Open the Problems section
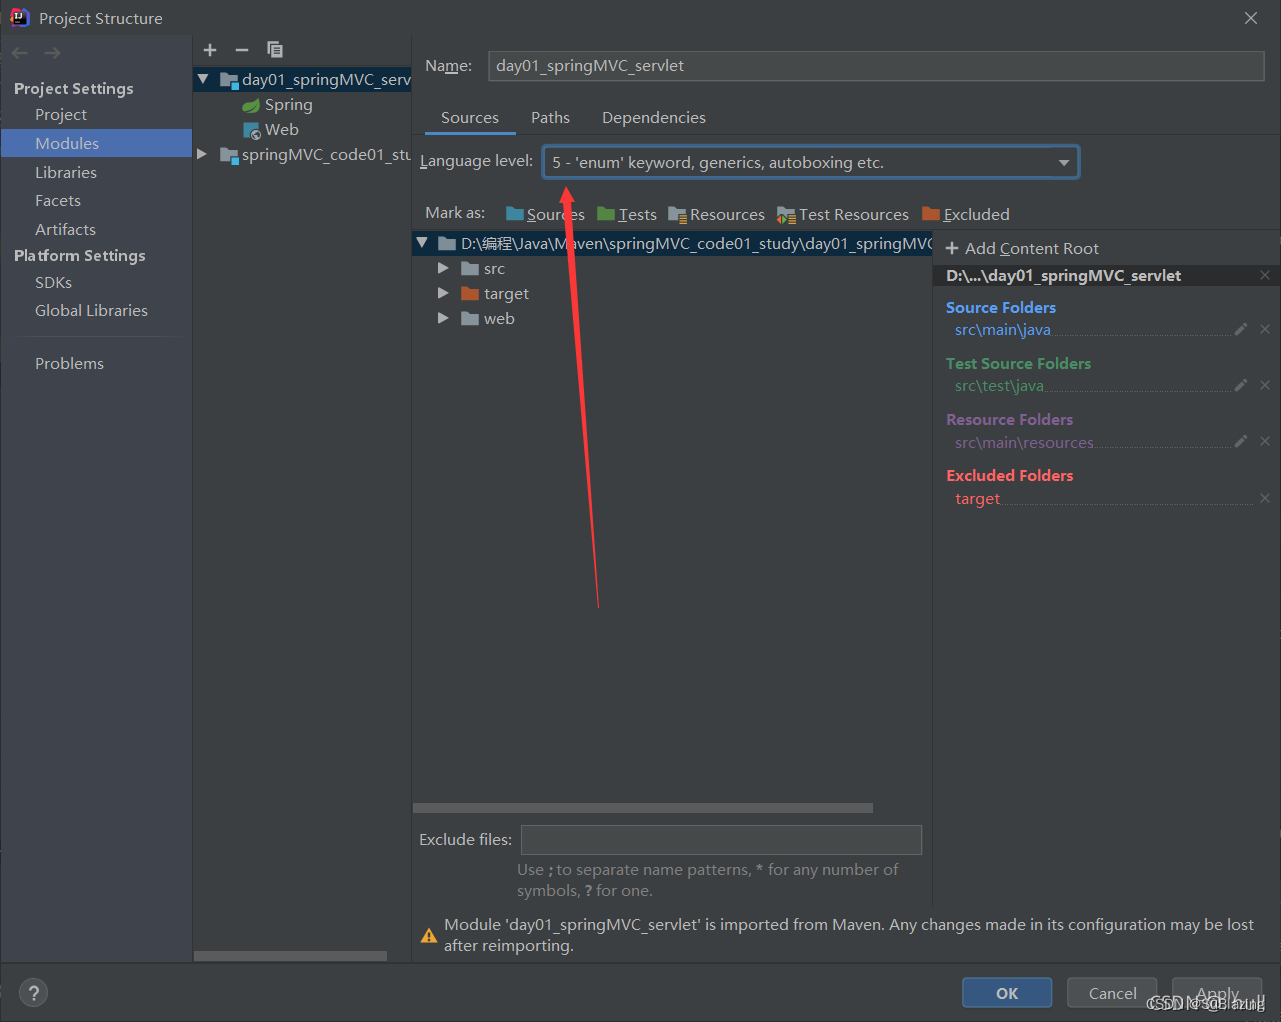This screenshot has height=1022, width=1281. pyautogui.click(x=69, y=363)
